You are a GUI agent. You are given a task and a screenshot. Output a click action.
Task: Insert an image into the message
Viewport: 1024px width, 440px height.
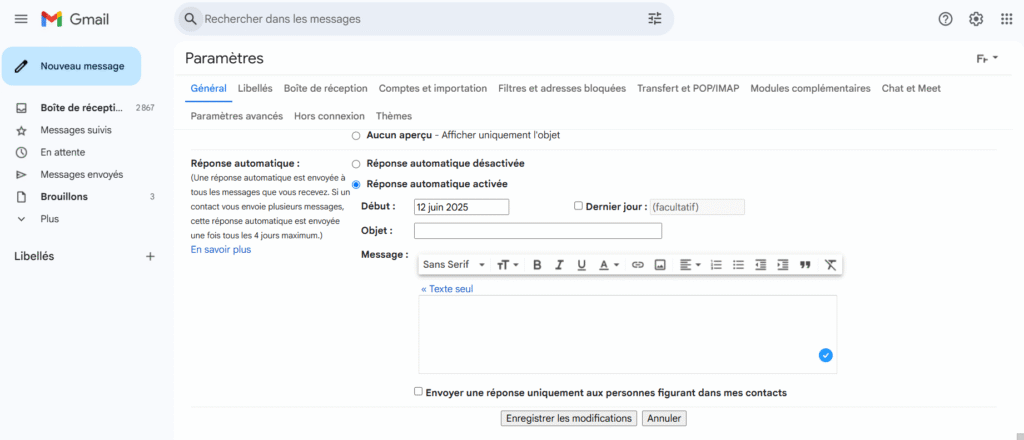coord(660,265)
